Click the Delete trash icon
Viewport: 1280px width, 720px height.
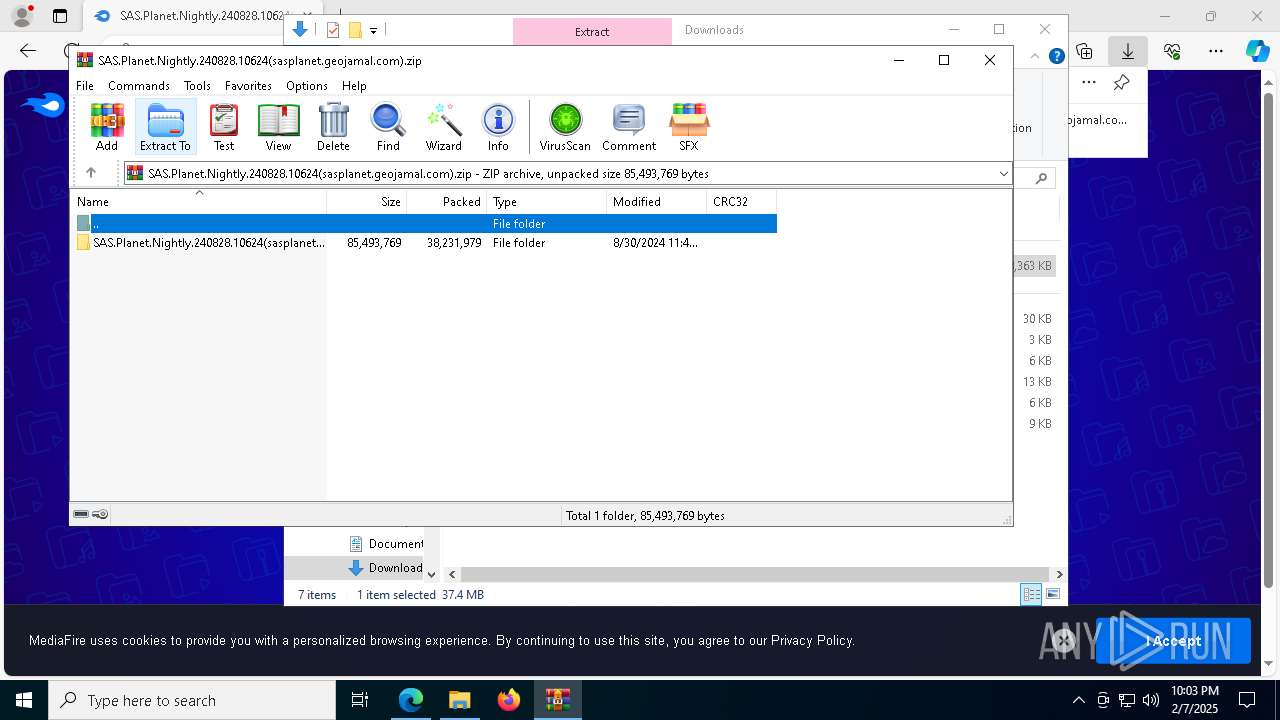[x=333, y=127]
